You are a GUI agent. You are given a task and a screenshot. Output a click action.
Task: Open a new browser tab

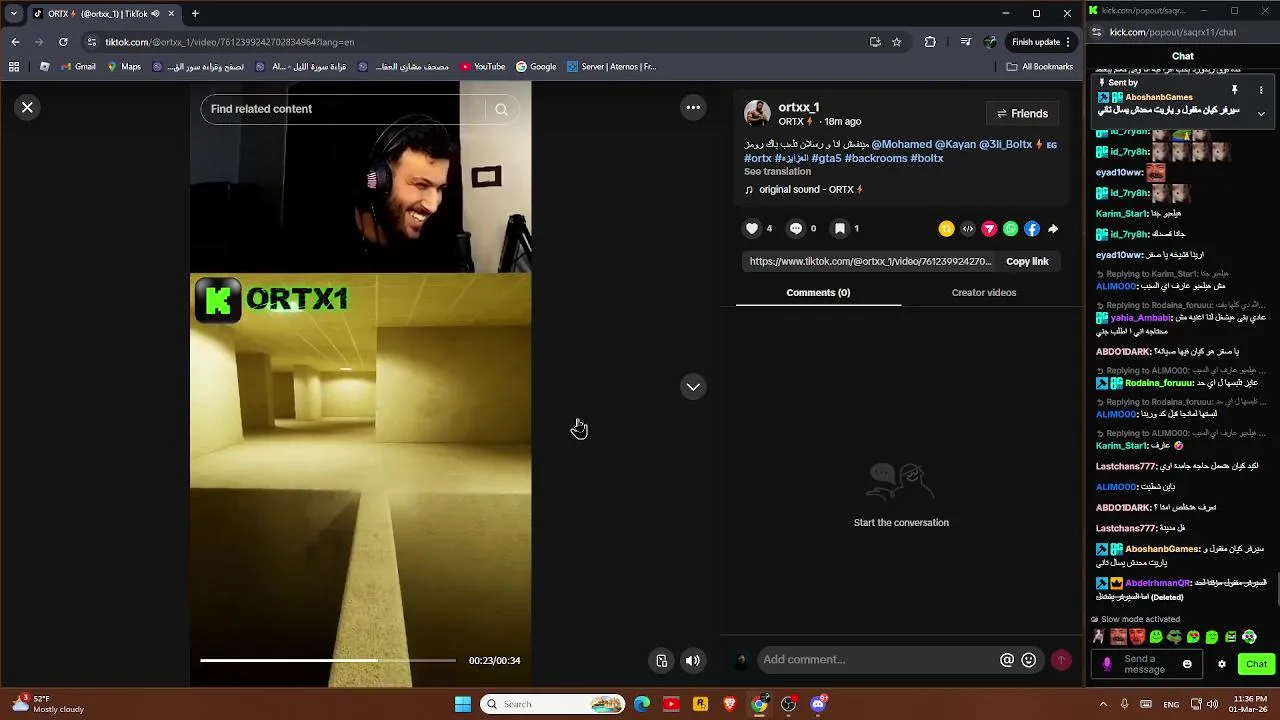(x=195, y=13)
